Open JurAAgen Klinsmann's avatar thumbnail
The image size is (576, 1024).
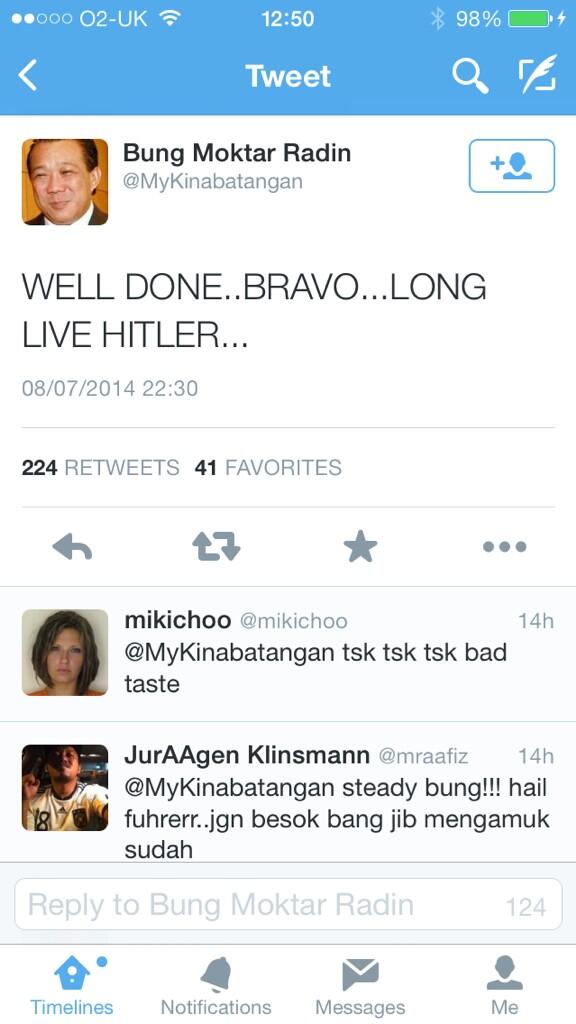point(65,788)
